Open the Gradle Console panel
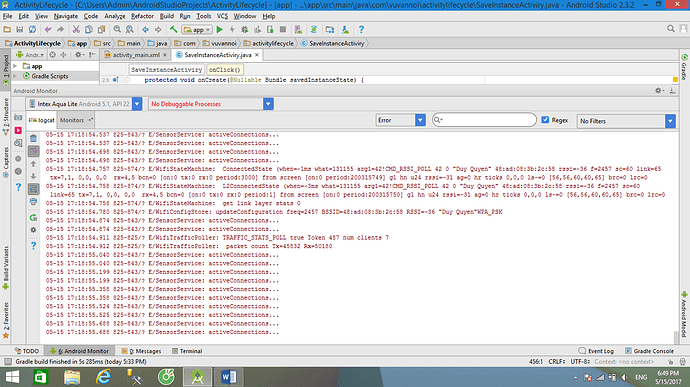This screenshot has height=387, width=690. 650,351
